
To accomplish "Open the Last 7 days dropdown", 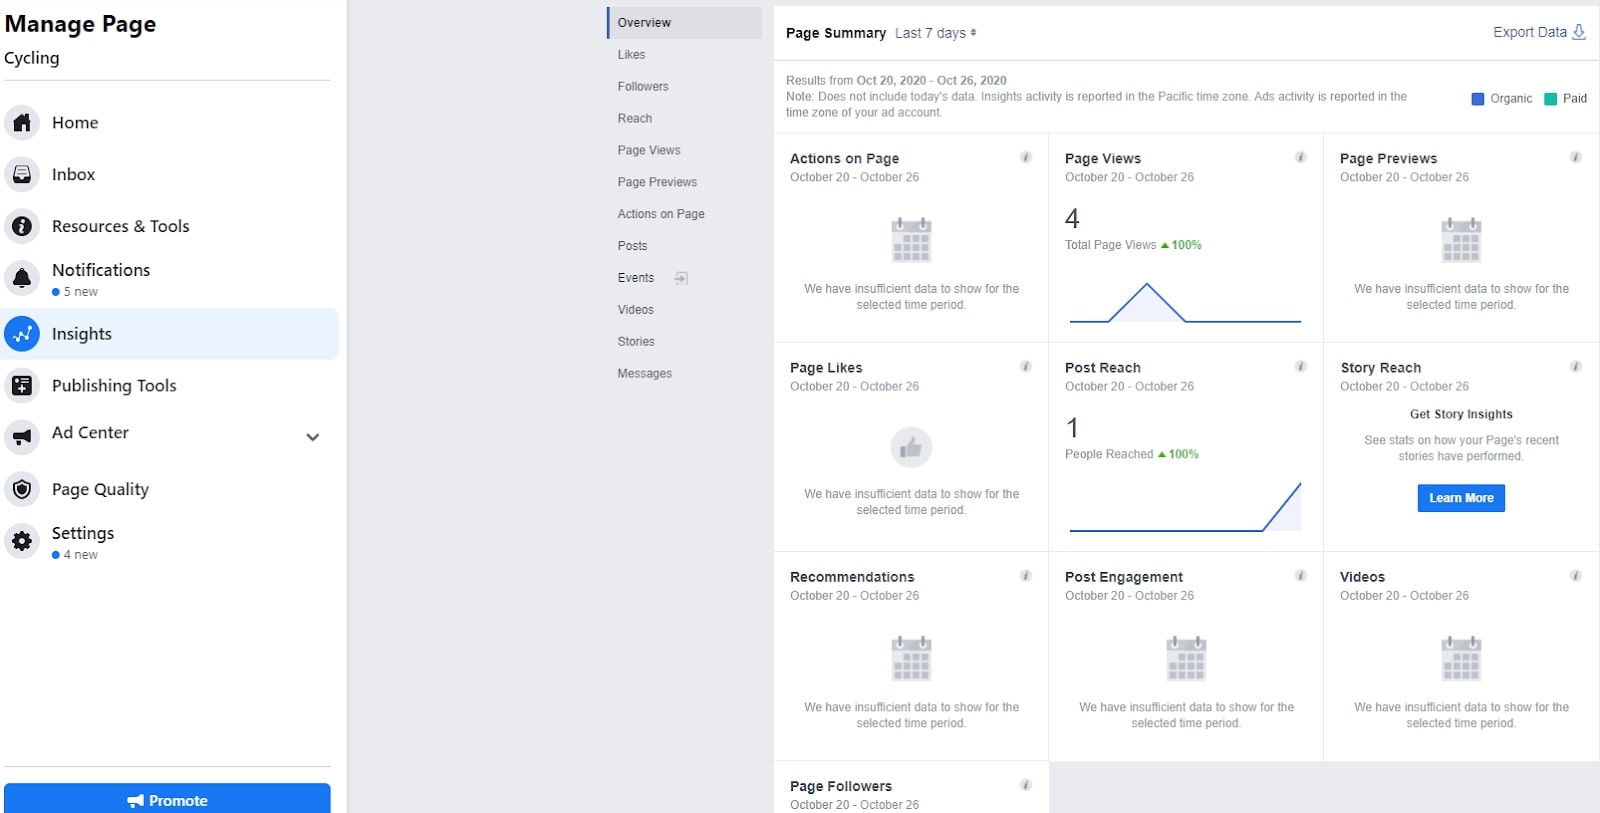I will [935, 33].
